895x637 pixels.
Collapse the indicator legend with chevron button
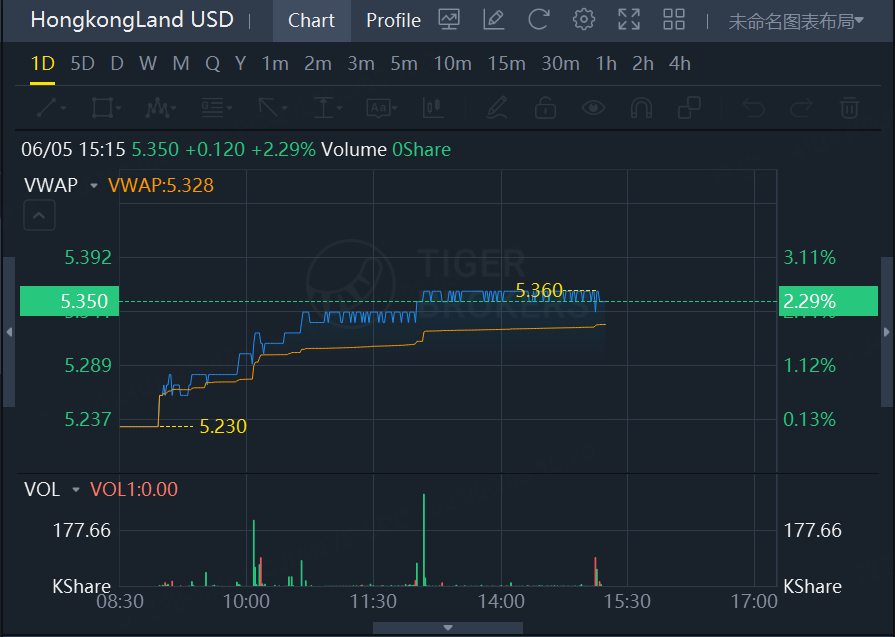click(x=39, y=215)
